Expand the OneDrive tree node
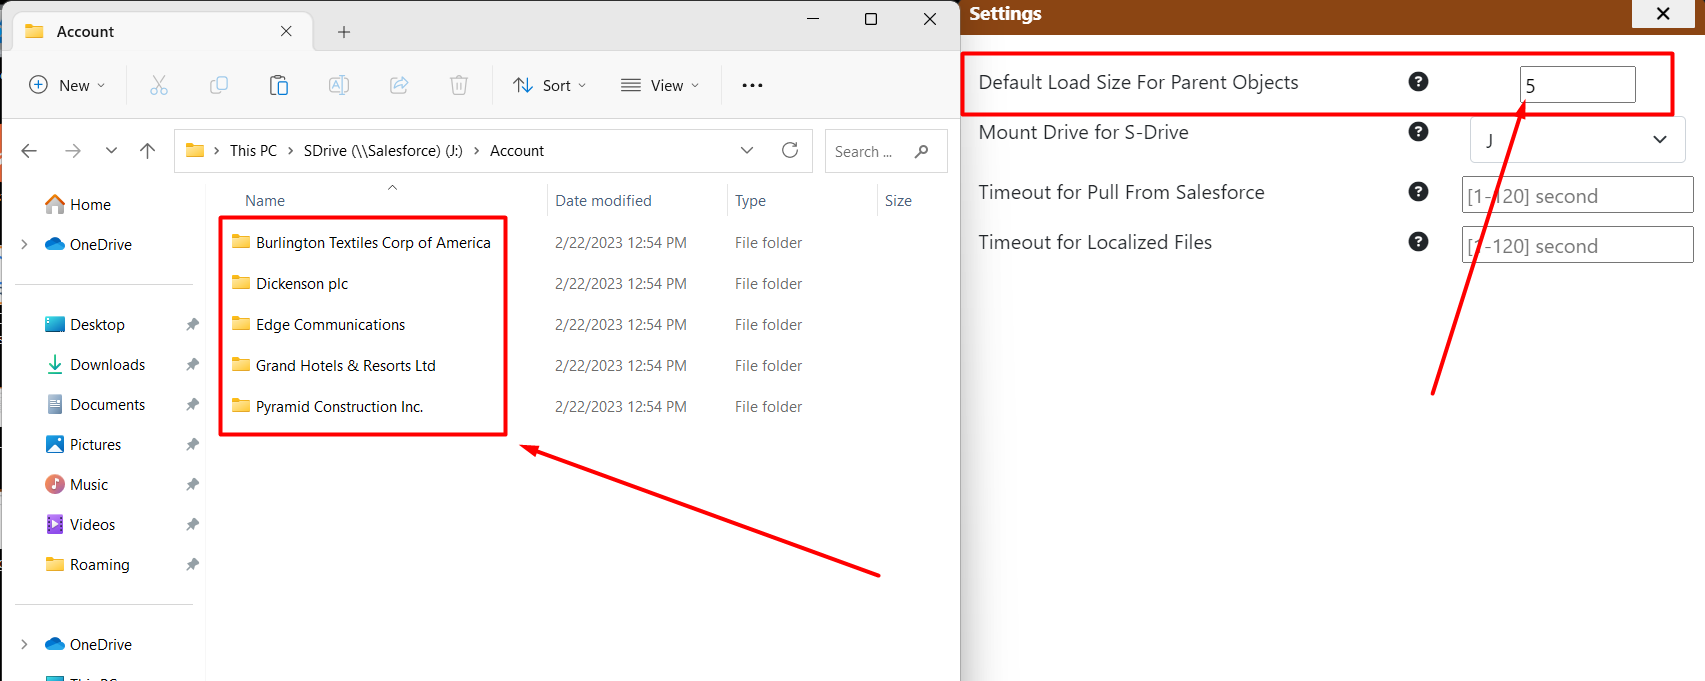The width and height of the screenshot is (1705, 681). pos(24,245)
